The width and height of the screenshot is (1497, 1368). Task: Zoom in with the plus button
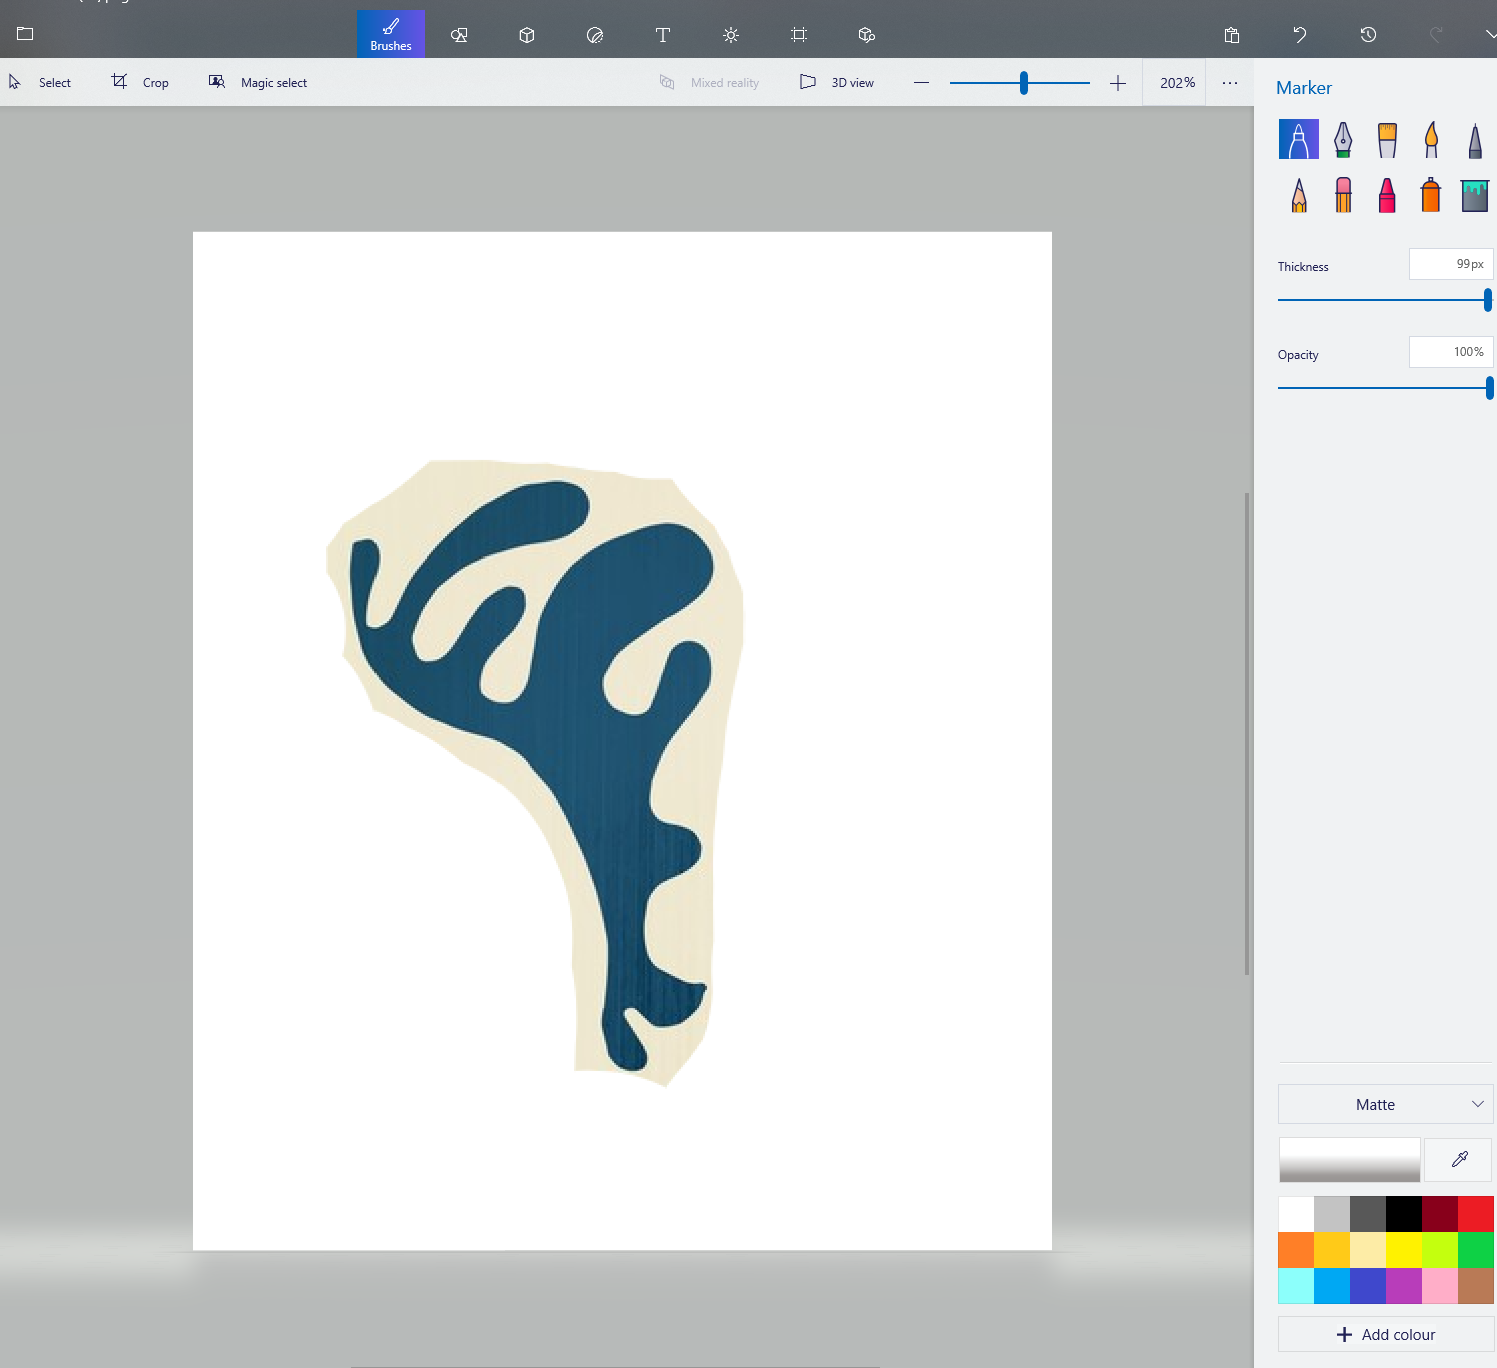pyautogui.click(x=1118, y=83)
